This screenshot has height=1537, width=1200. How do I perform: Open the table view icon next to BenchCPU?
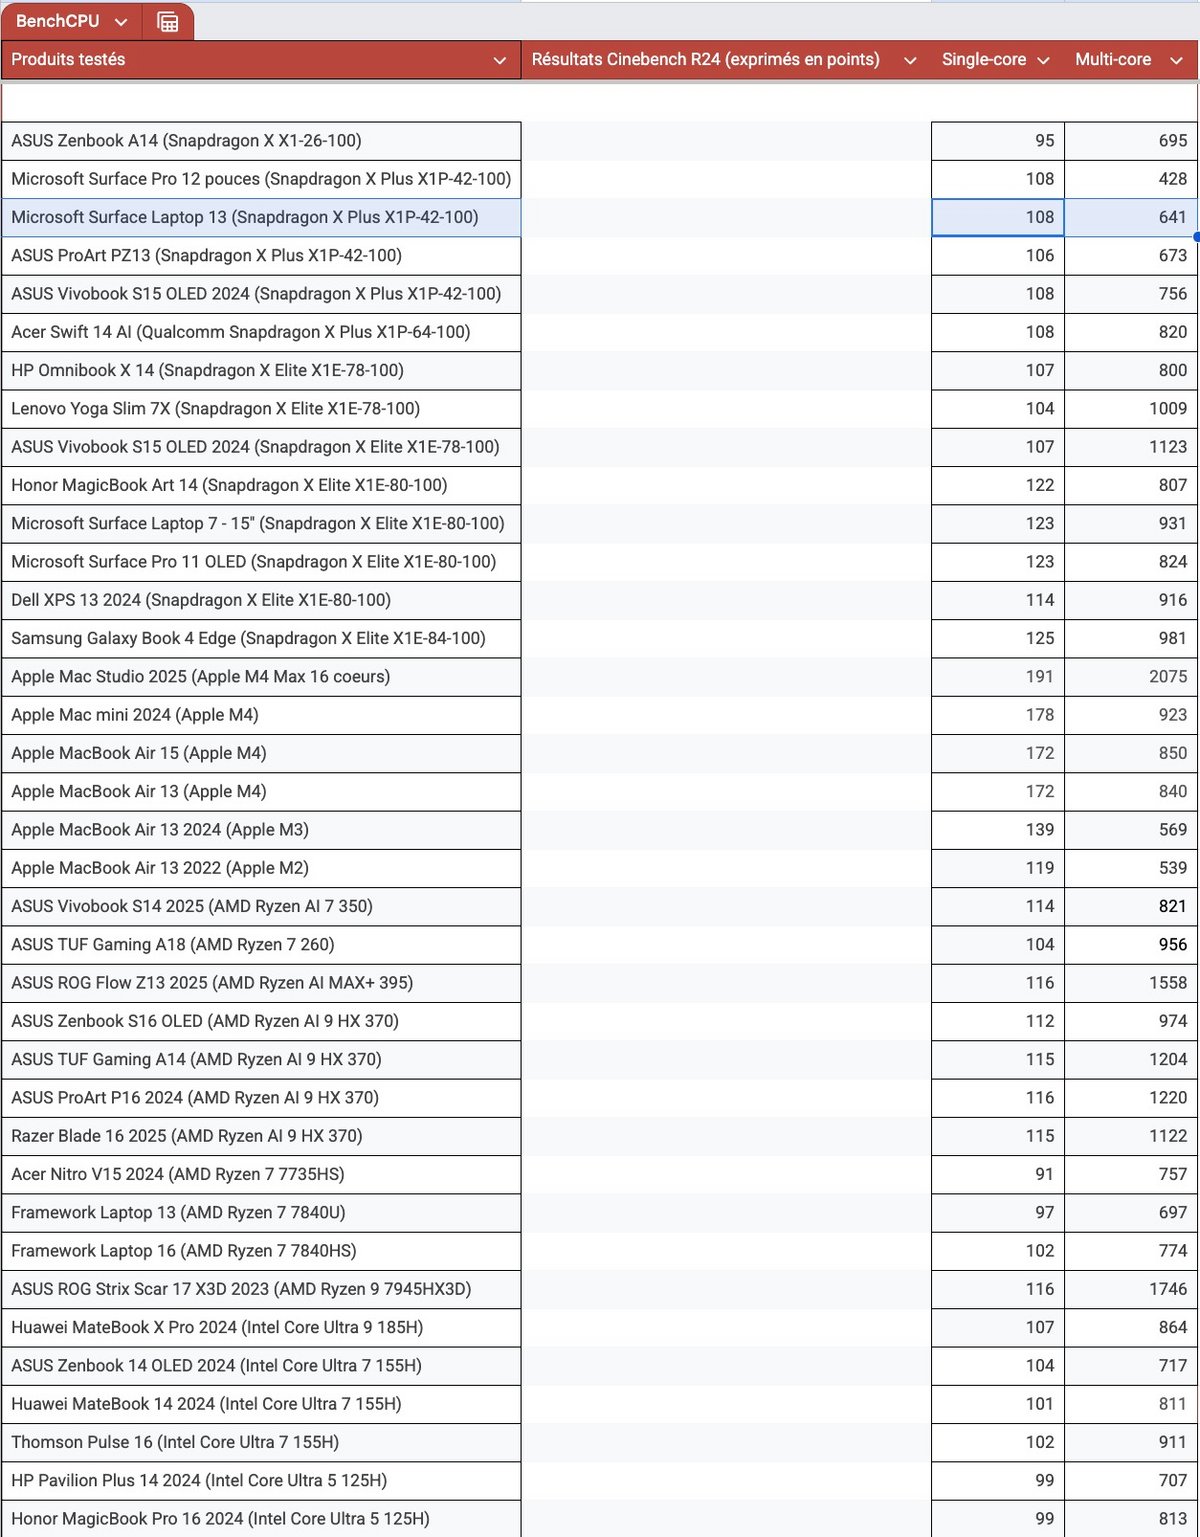(x=168, y=21)
